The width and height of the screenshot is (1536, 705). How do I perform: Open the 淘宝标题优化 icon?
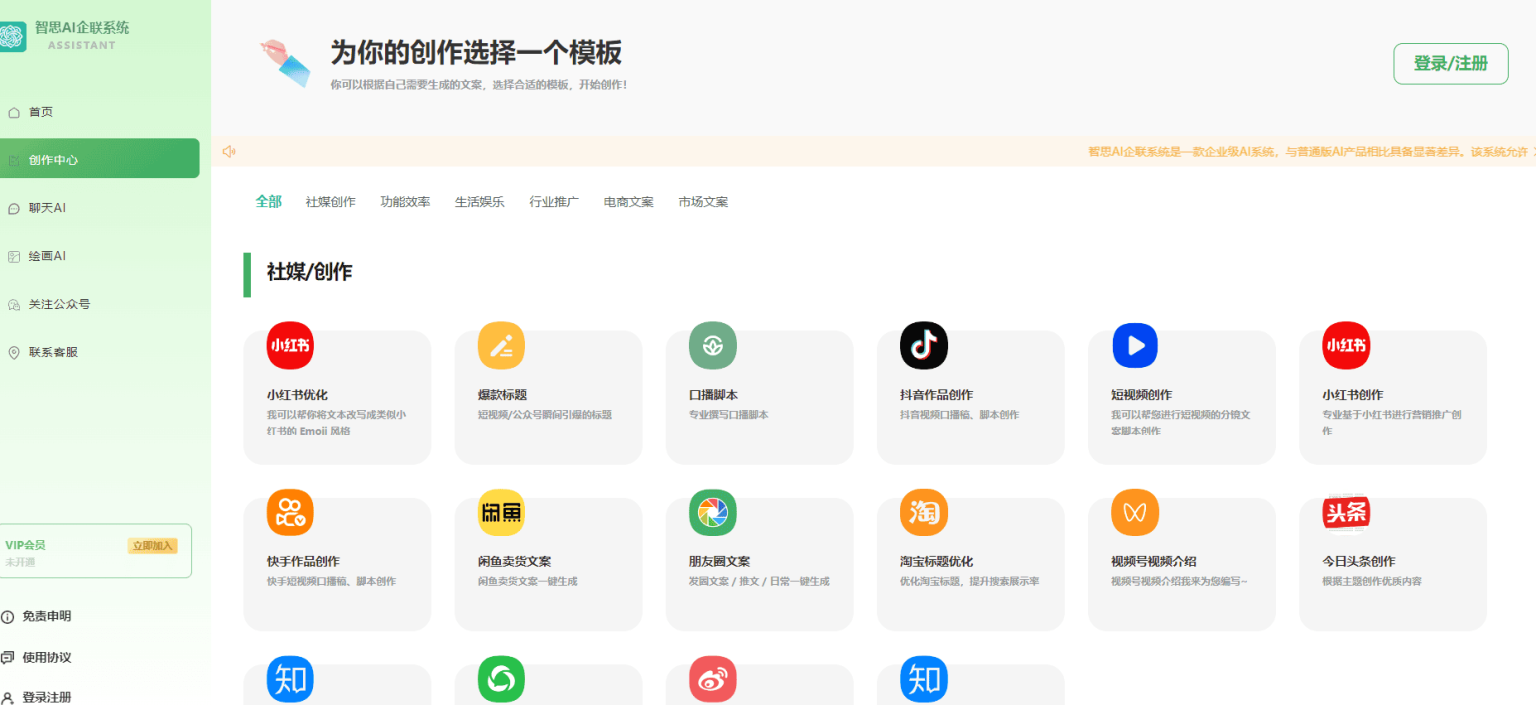(x=923, y=513)
